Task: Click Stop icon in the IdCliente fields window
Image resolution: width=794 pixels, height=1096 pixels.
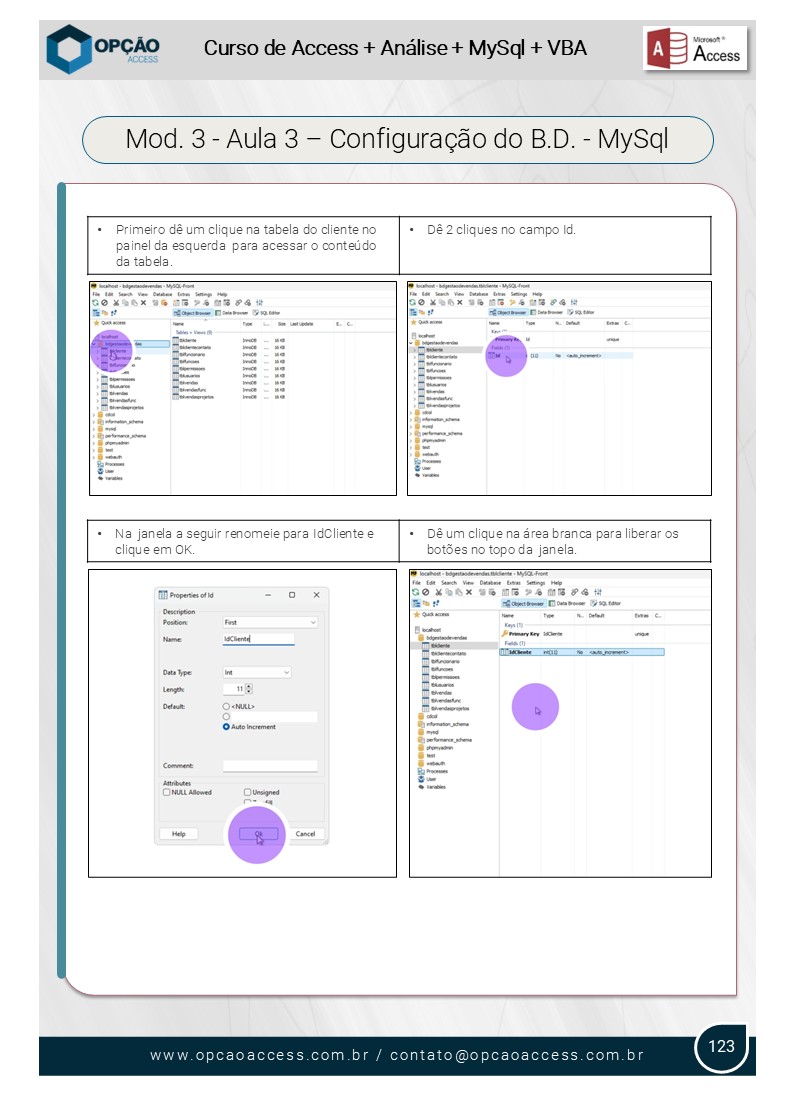Action: [426, 592]
